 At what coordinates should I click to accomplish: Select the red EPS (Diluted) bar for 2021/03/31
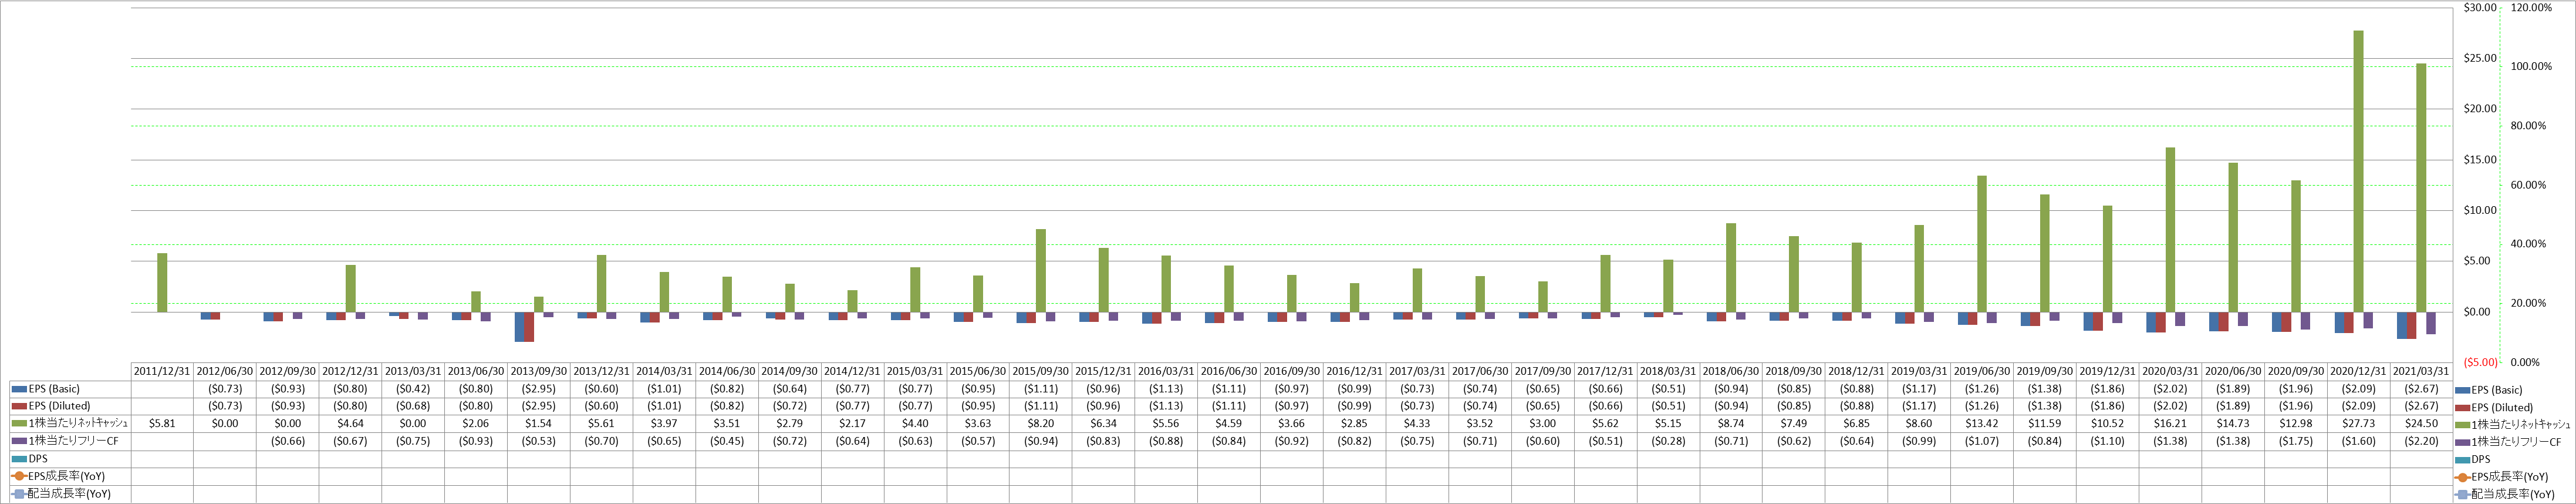tap(2411, 325)
